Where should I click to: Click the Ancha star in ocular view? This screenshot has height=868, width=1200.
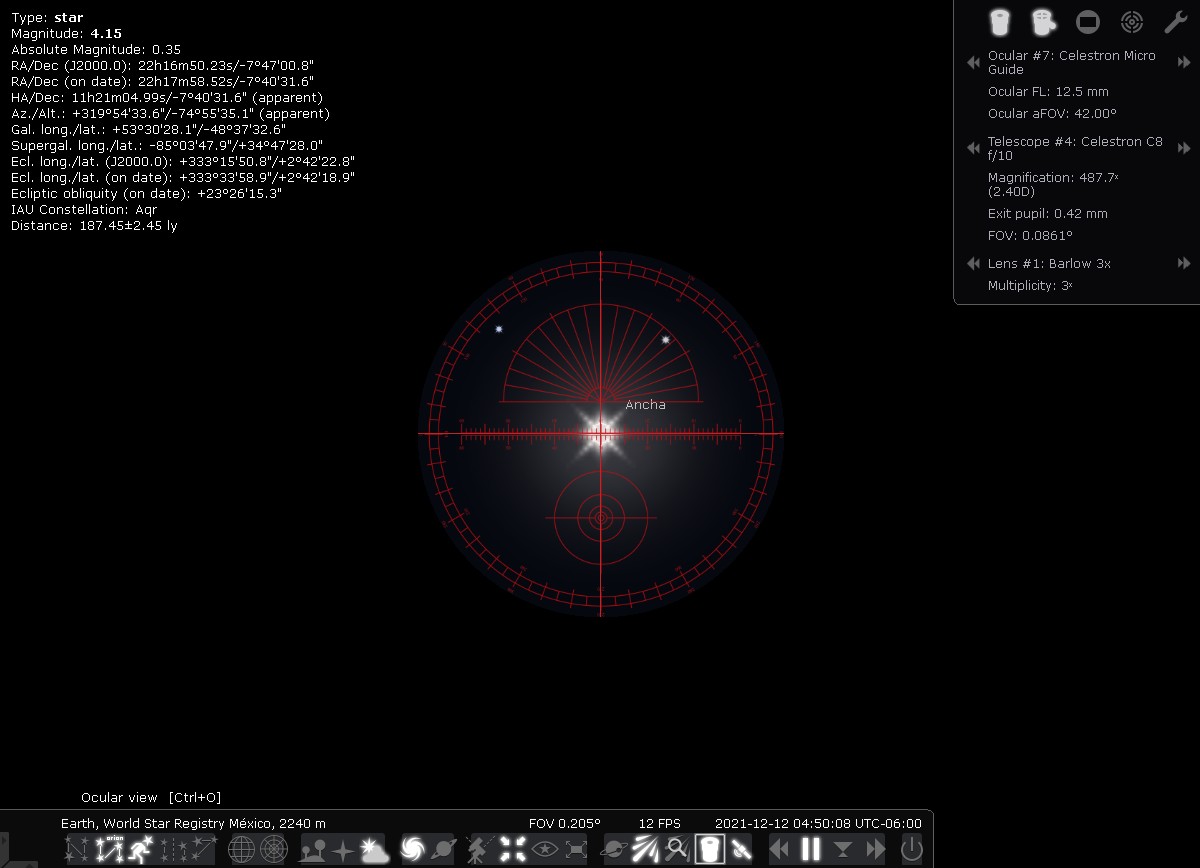tap(601, 434)
